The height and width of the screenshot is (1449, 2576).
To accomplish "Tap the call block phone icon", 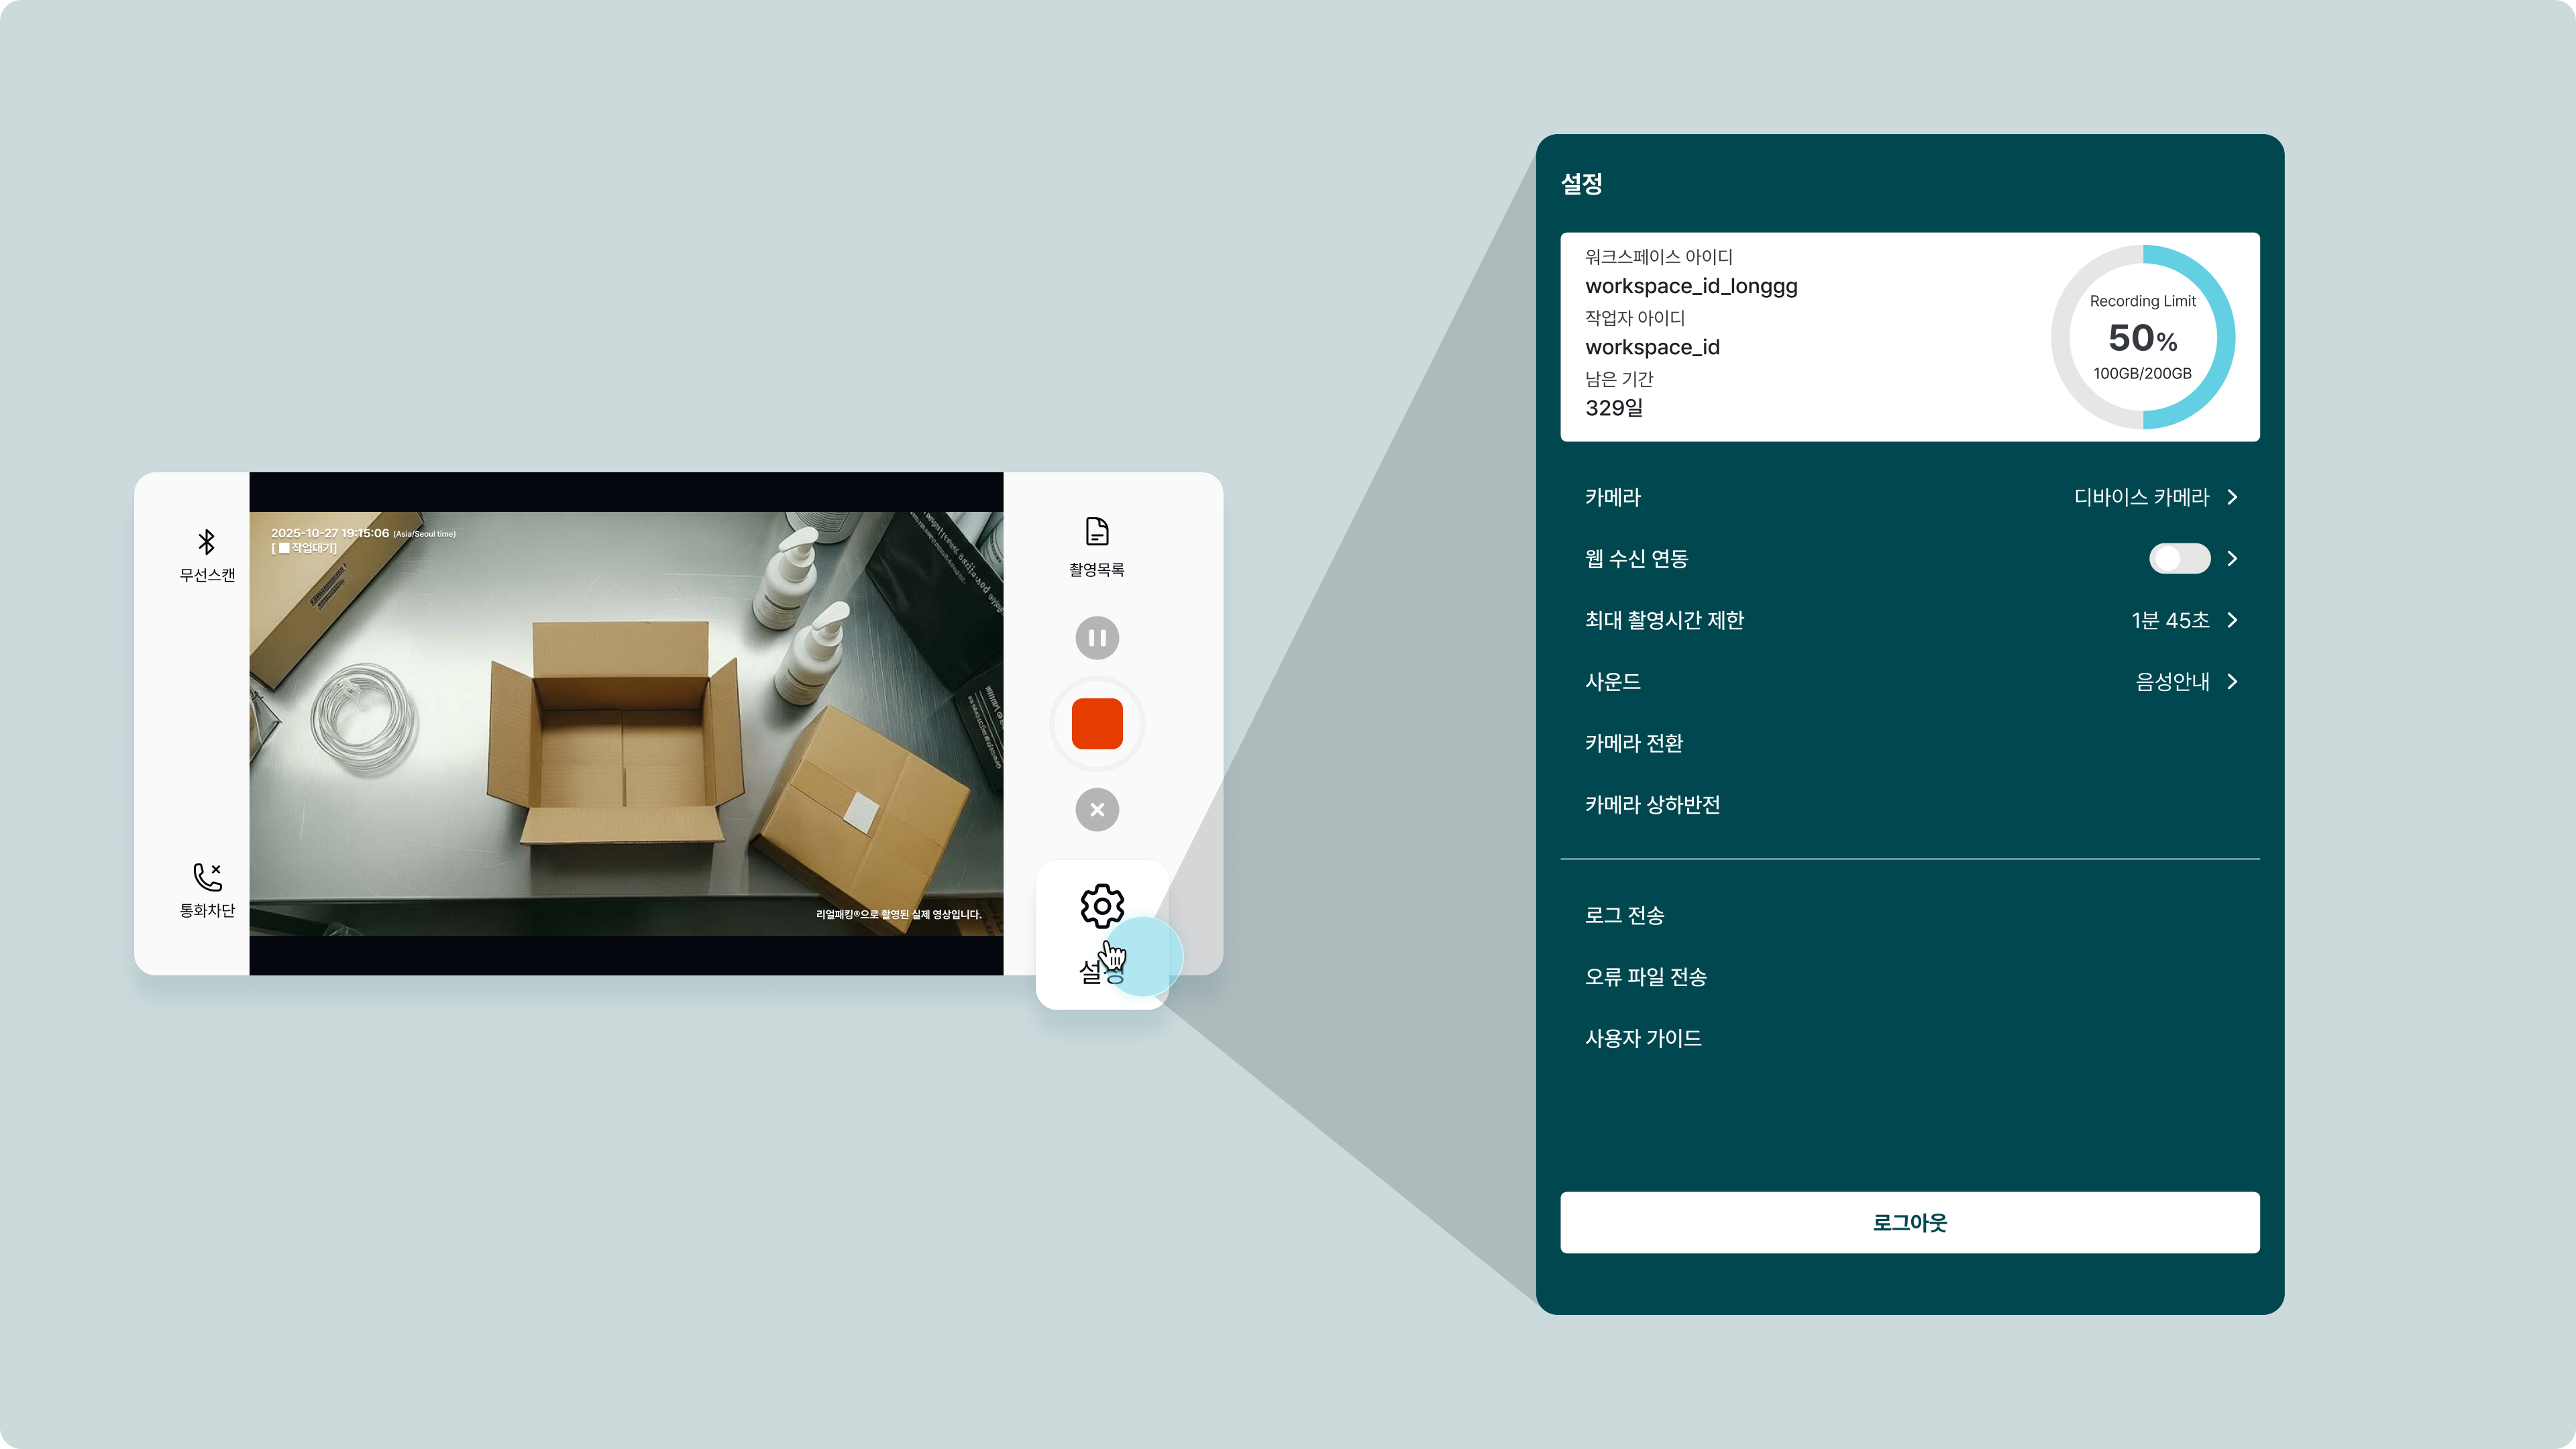I will point(207,877).
